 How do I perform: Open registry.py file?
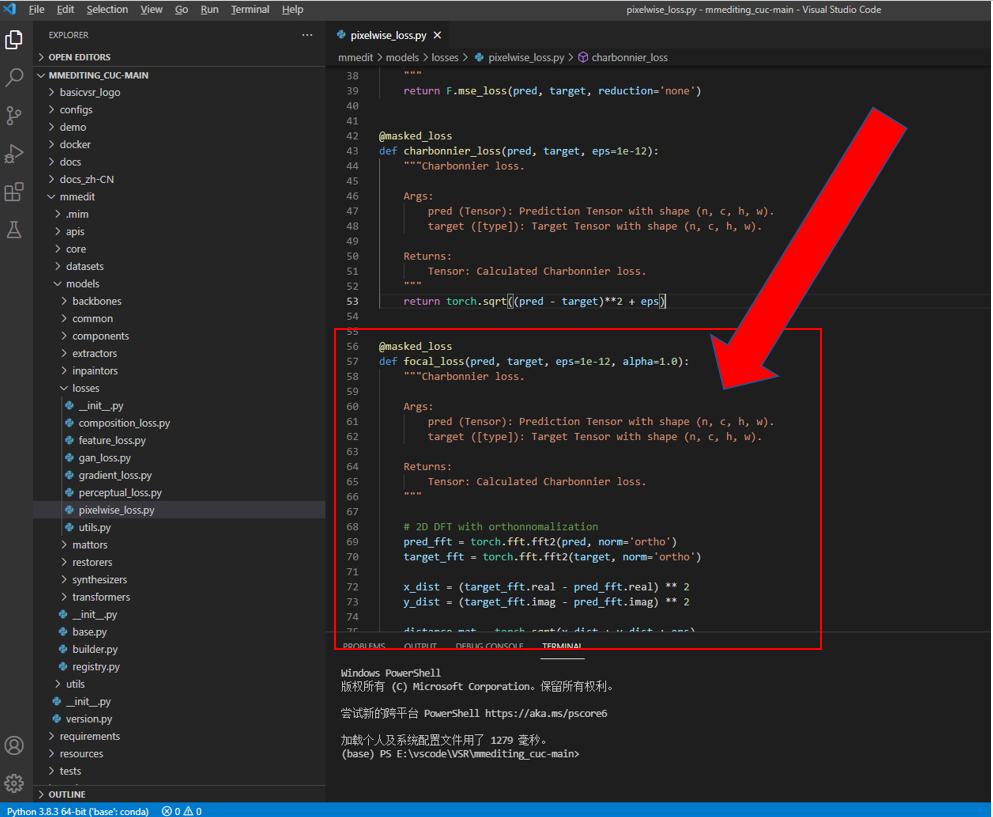click(x=96, y=667)
